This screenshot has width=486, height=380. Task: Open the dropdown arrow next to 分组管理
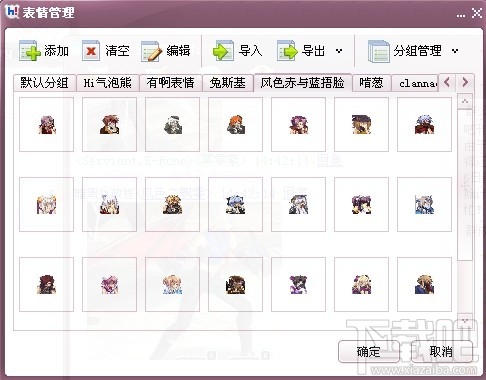point(455,51)
